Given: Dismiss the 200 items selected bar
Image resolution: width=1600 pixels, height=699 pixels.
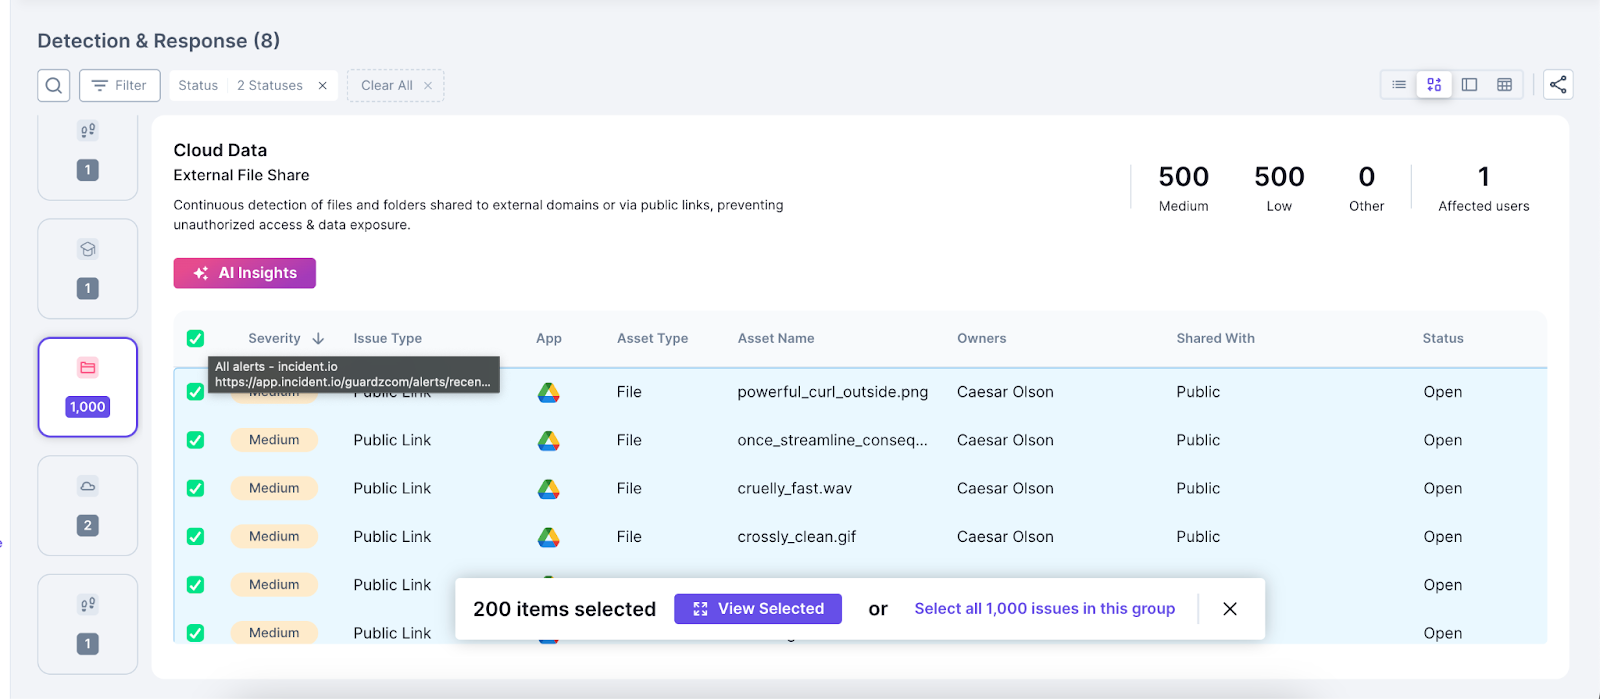Looking at the screenshot, I should pyautogui.click(x=1230, y=609).
